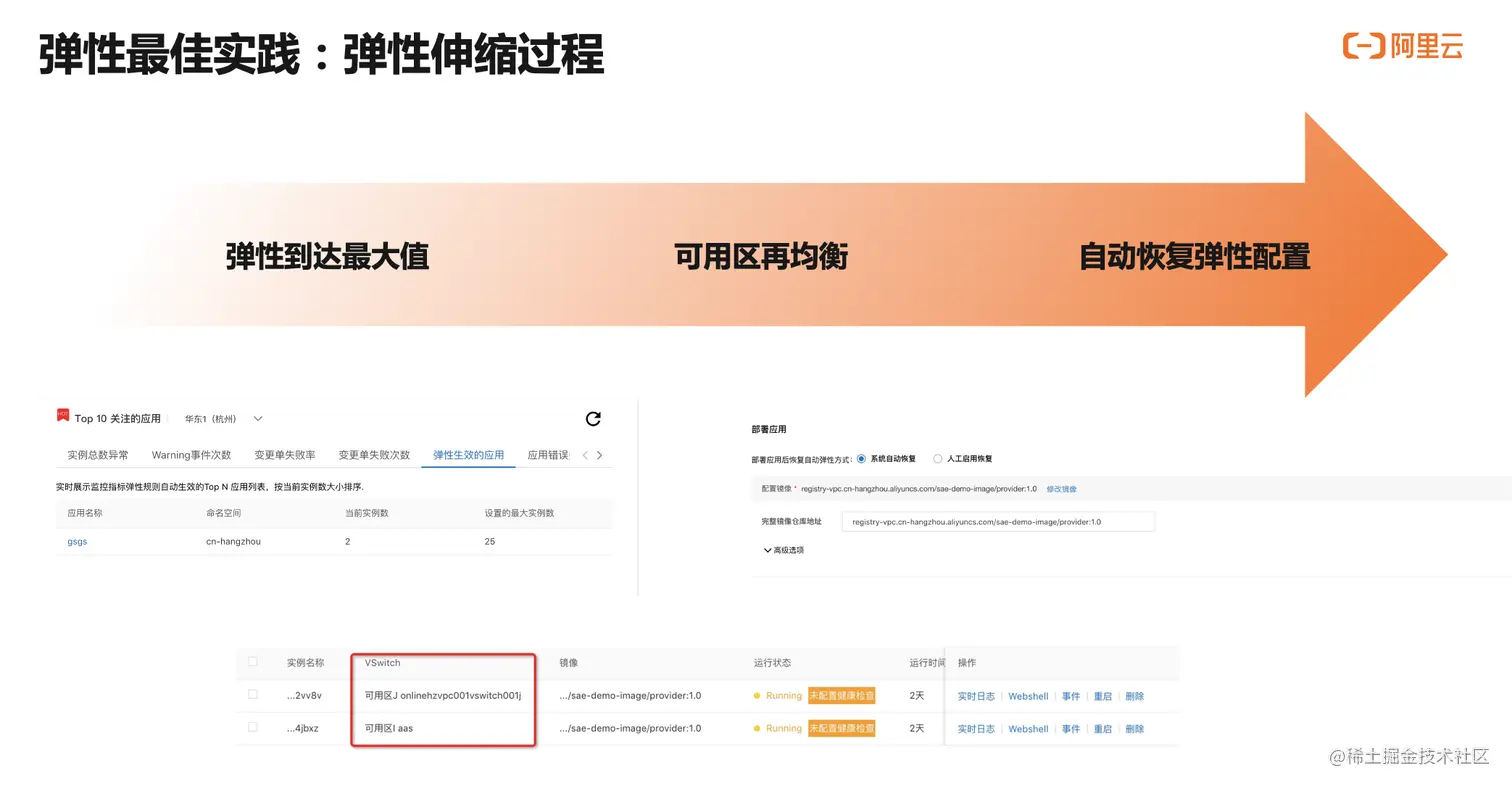
Task: Click the VSwitch column header
Action: (x=383, y=663)
